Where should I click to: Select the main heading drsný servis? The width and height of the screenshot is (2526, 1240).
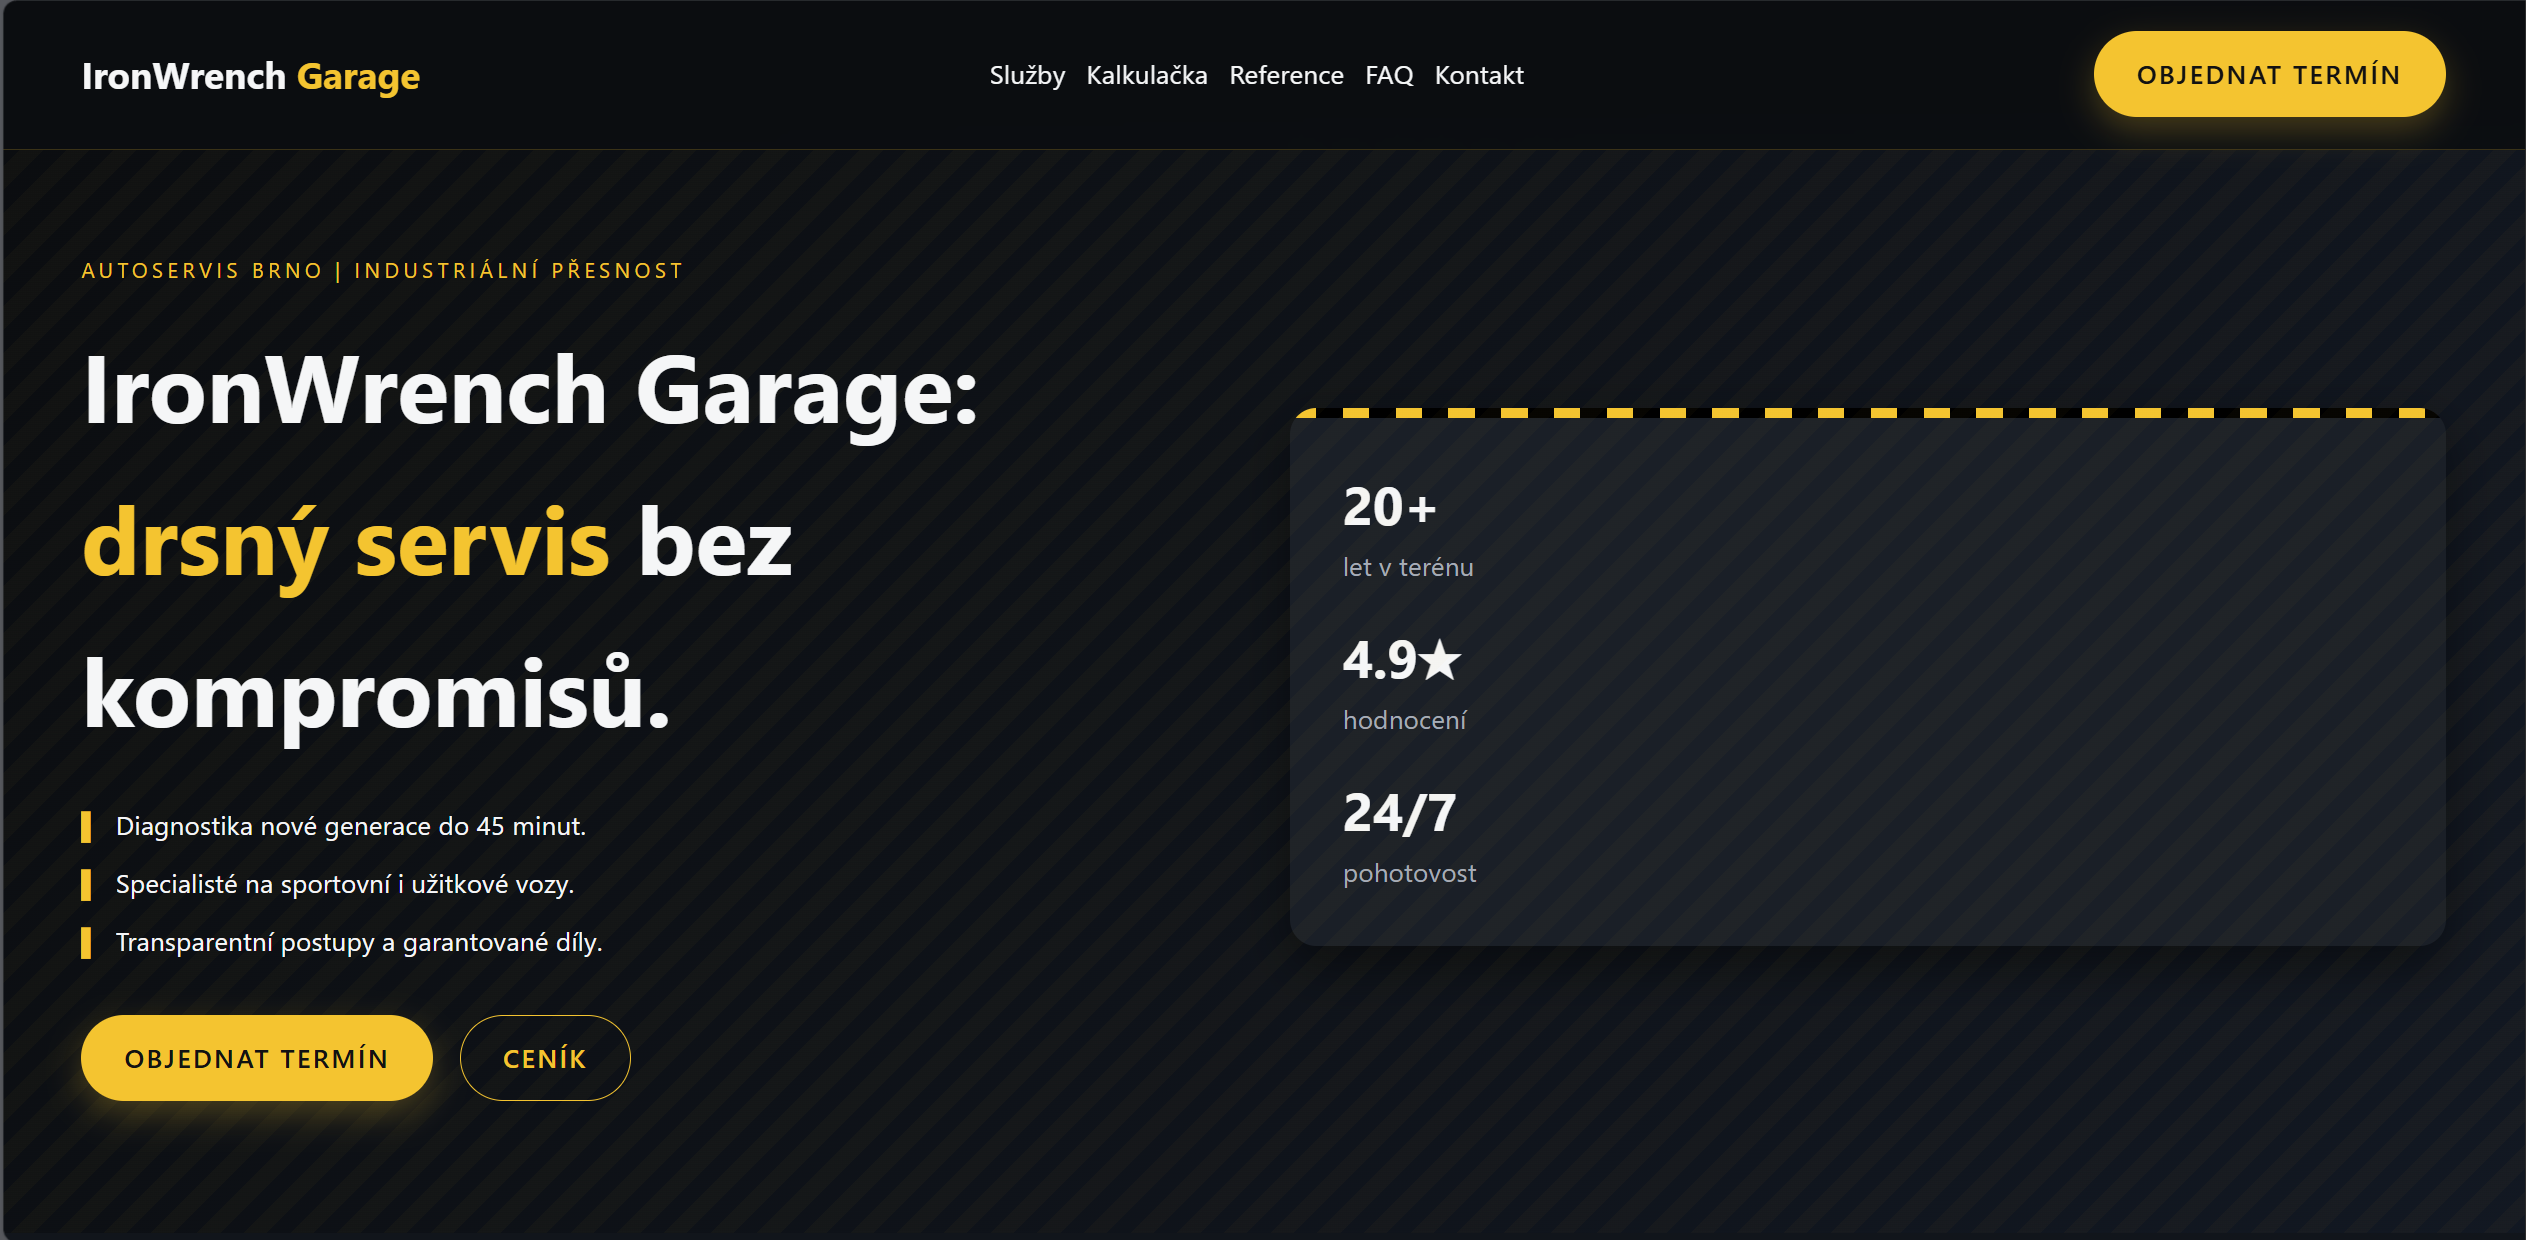[345, 545]
